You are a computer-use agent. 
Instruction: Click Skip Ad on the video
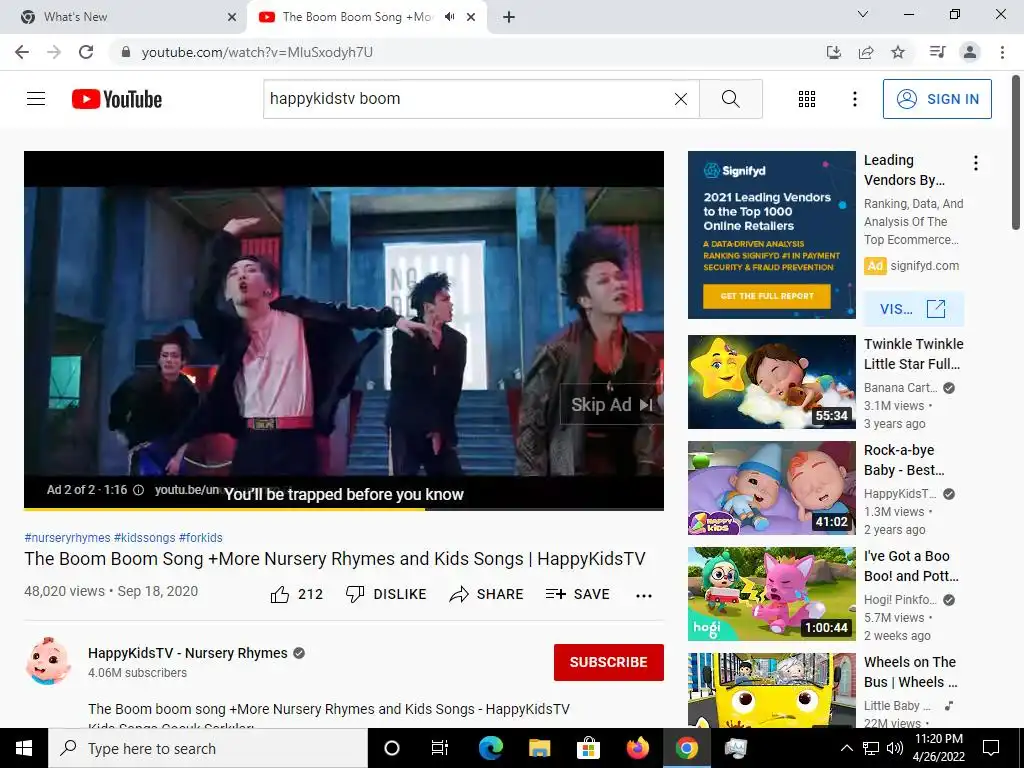[x=611, y=405]
